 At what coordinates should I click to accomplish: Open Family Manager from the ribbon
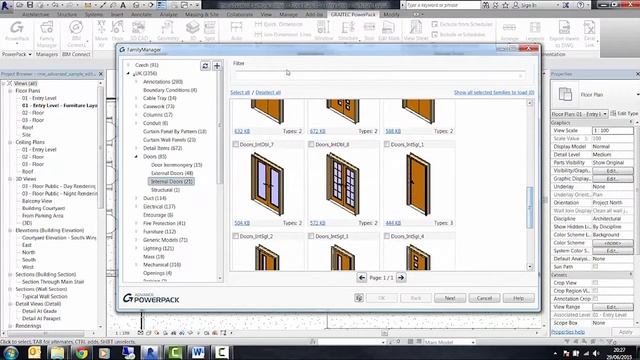(x=47, y=33)
